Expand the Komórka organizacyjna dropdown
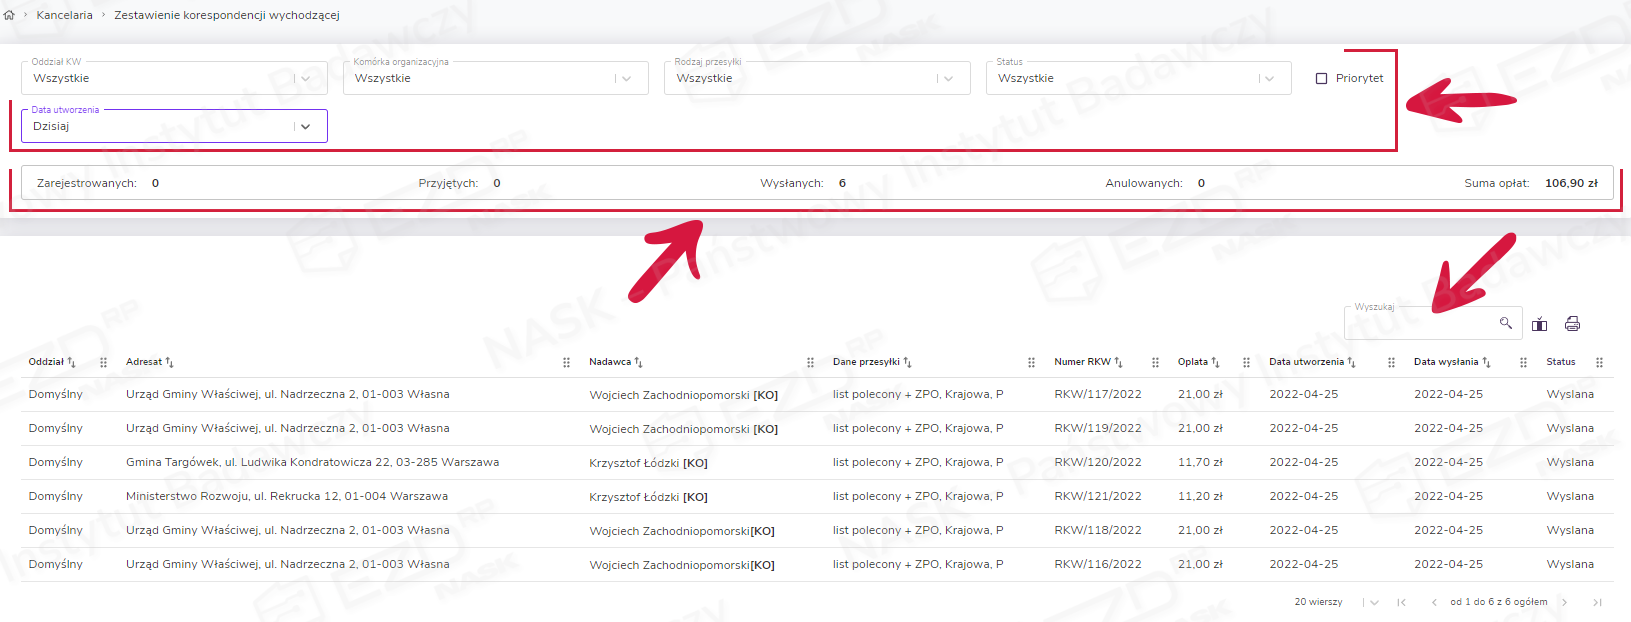The height and width of the screenshot is (622, 1631). [627, 78]
